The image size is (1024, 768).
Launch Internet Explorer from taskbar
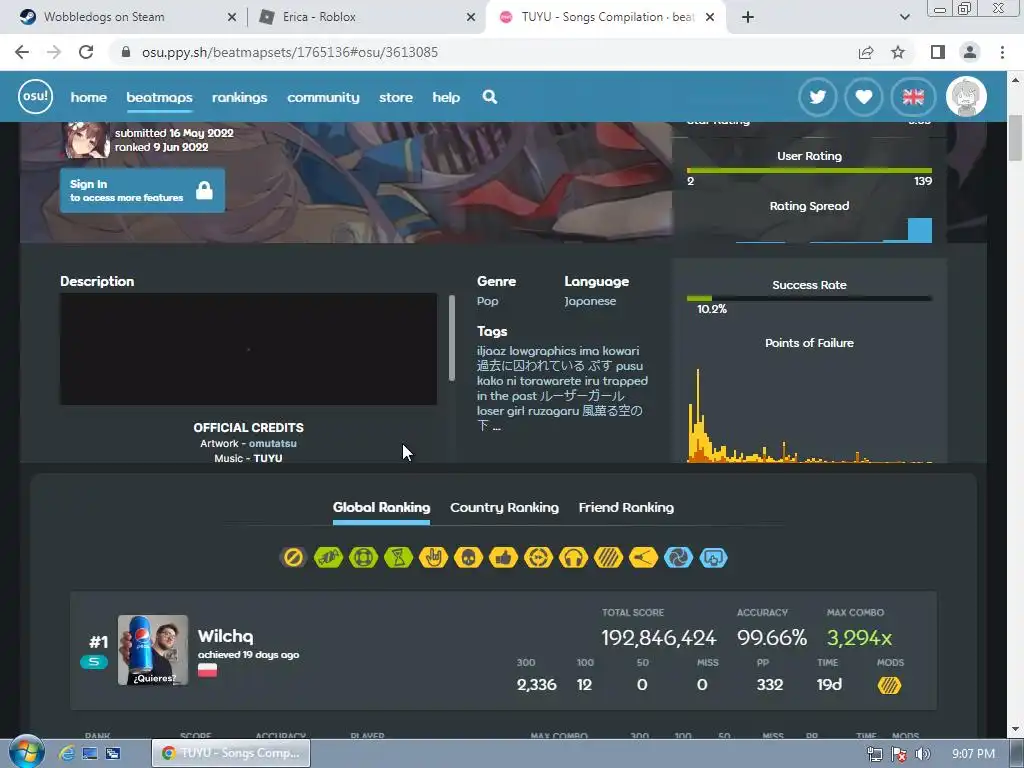[x=66, y=753]
